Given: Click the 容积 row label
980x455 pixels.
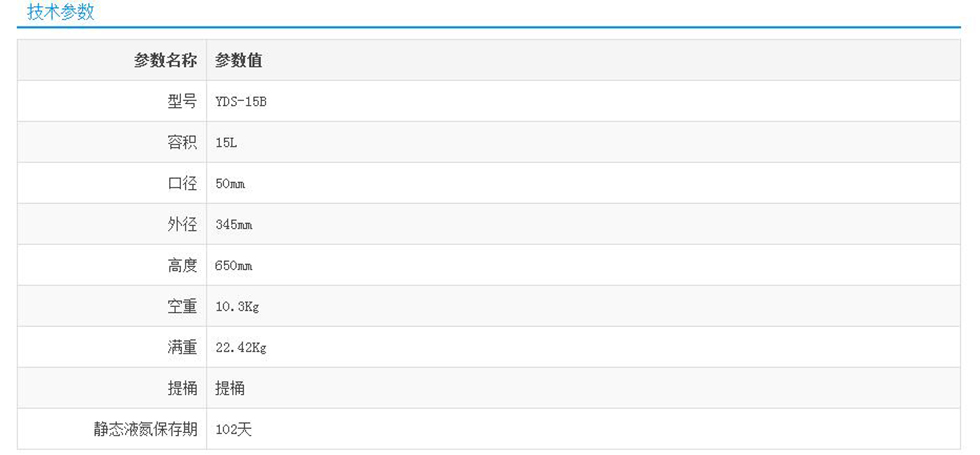Looking at the screenshot, I should point(182,142).
